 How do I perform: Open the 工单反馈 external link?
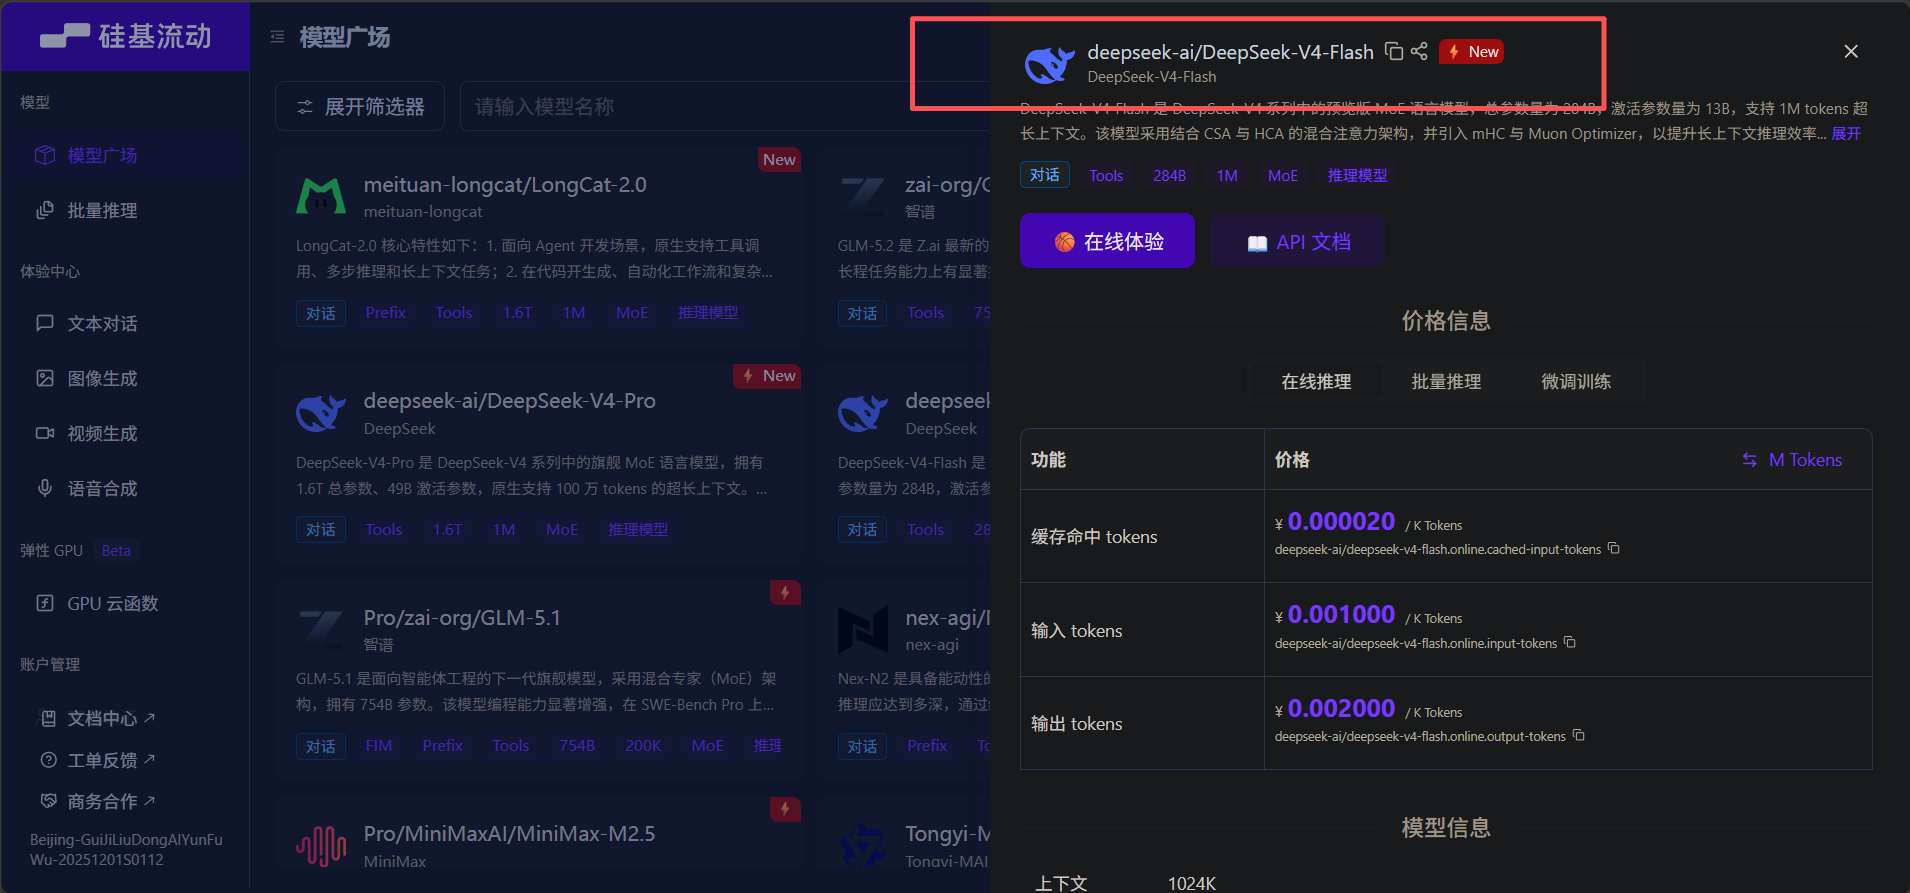click(x=97, y=760)
